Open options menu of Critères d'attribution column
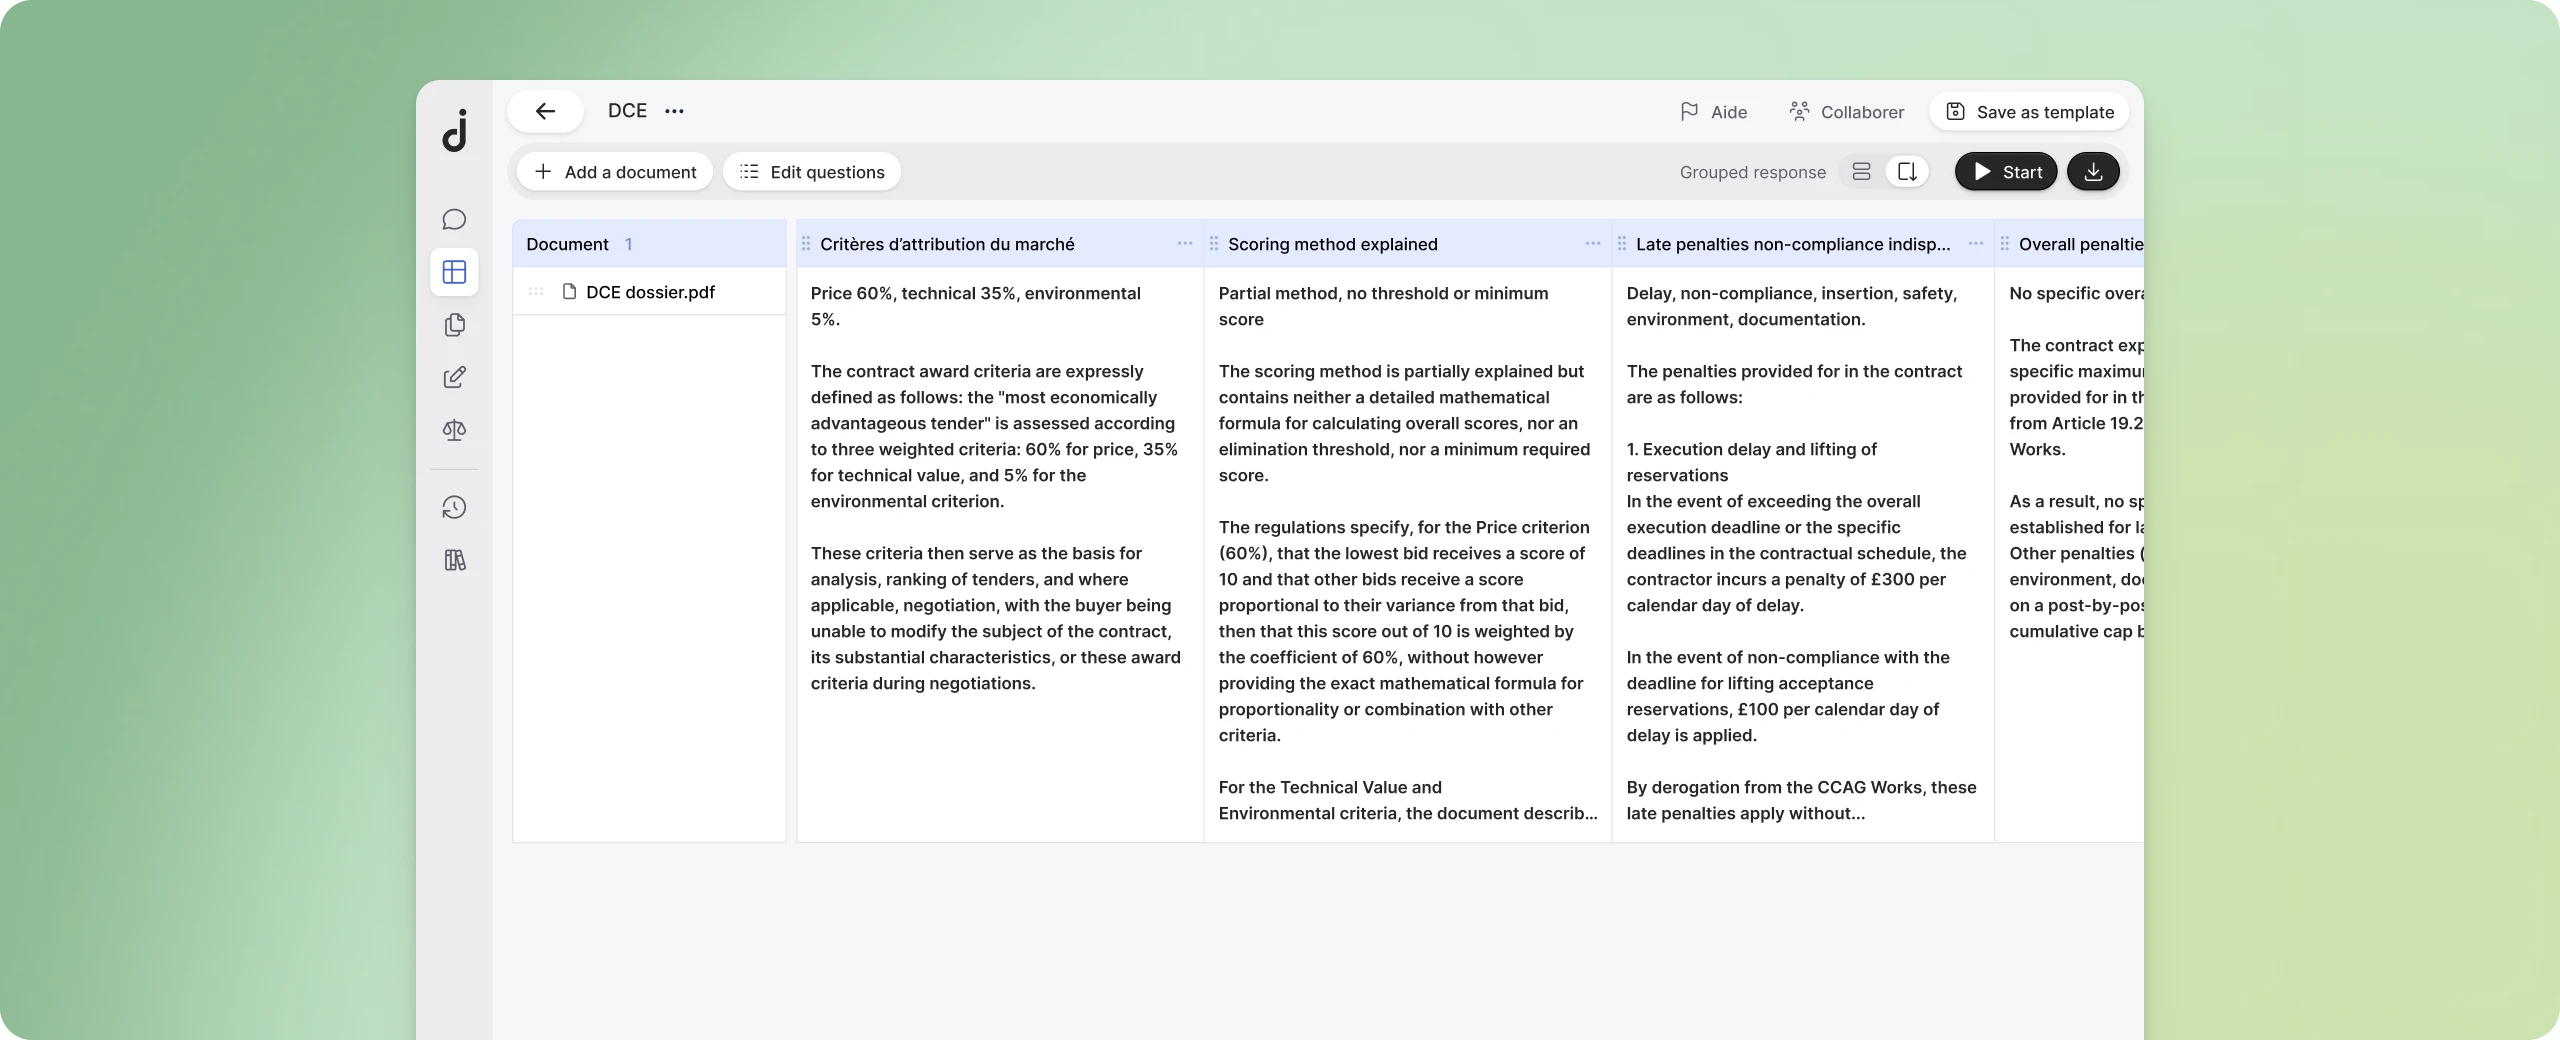This screenshot has width=2560, height=1040. pos(1185,244)
